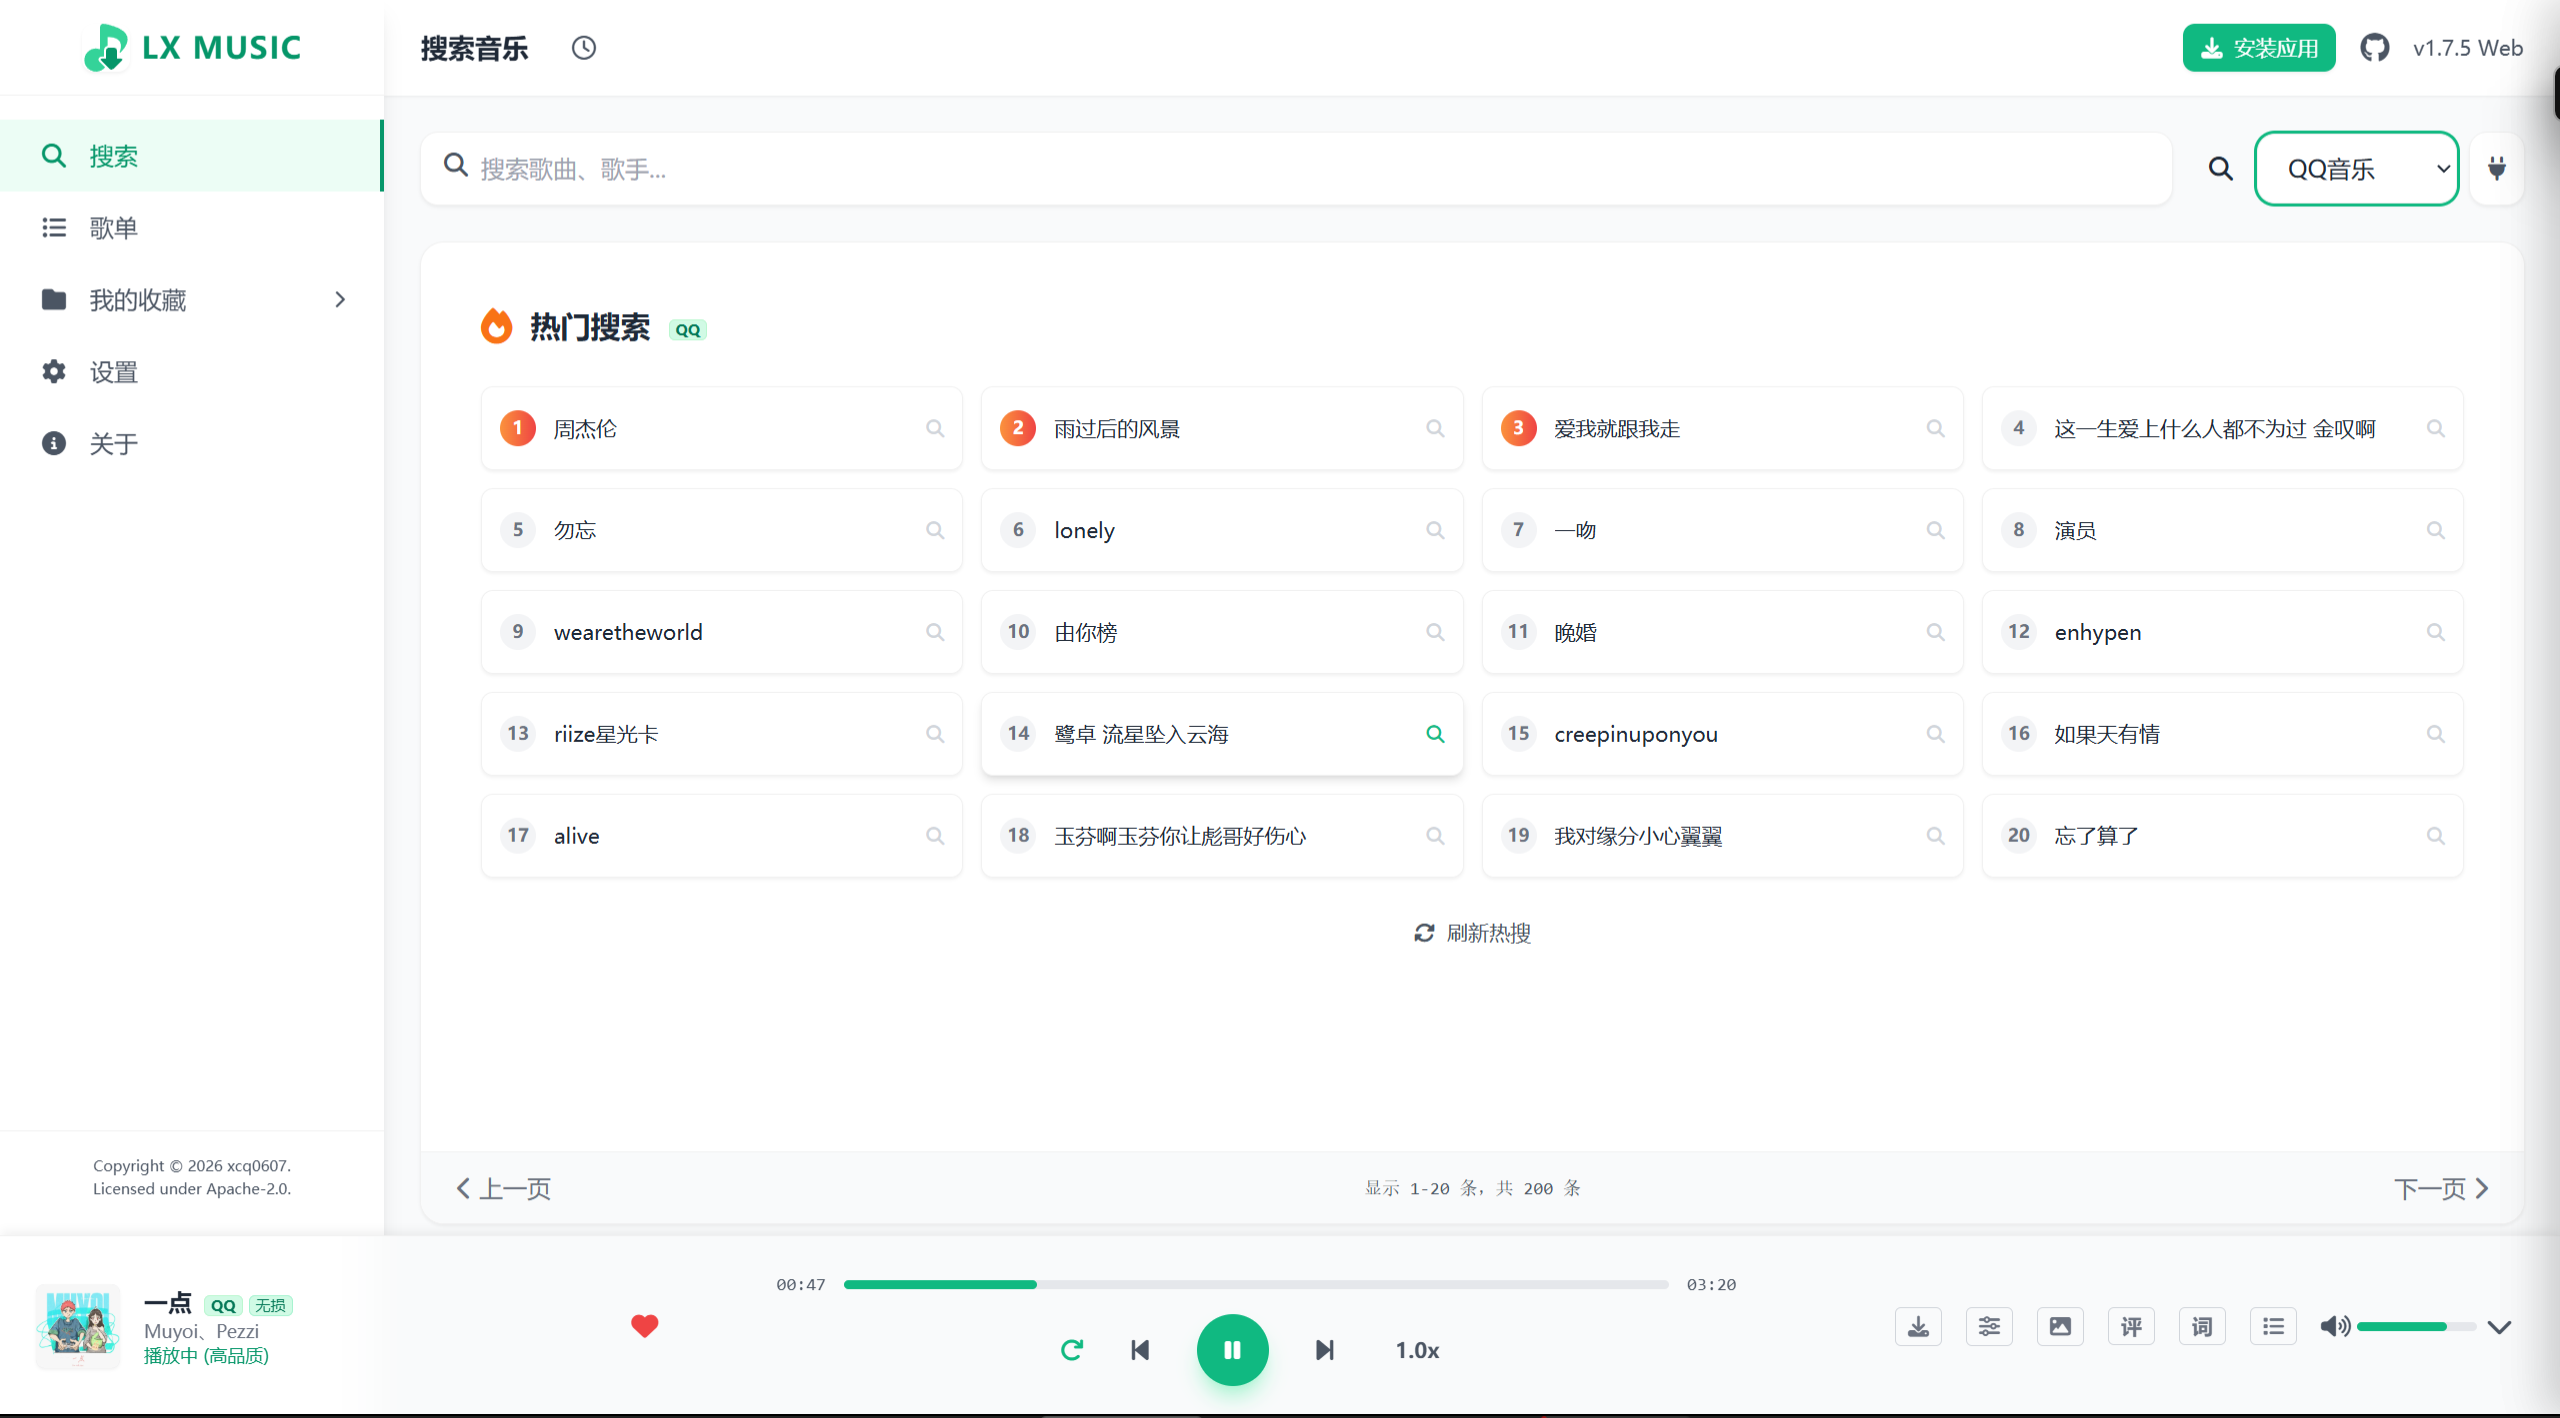
Task: Toggle favorite heart for current song
Action: [x=645, y=1326]
